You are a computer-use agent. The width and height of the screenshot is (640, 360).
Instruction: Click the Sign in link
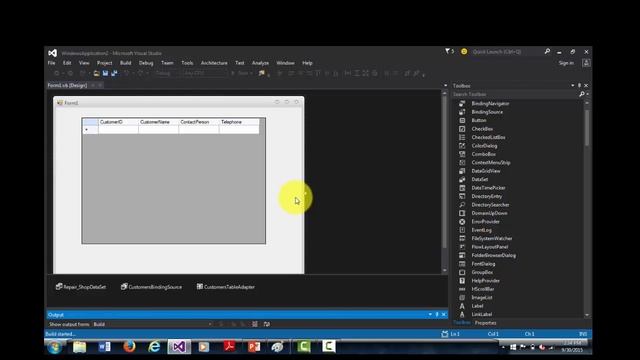(x=566, y=63)
